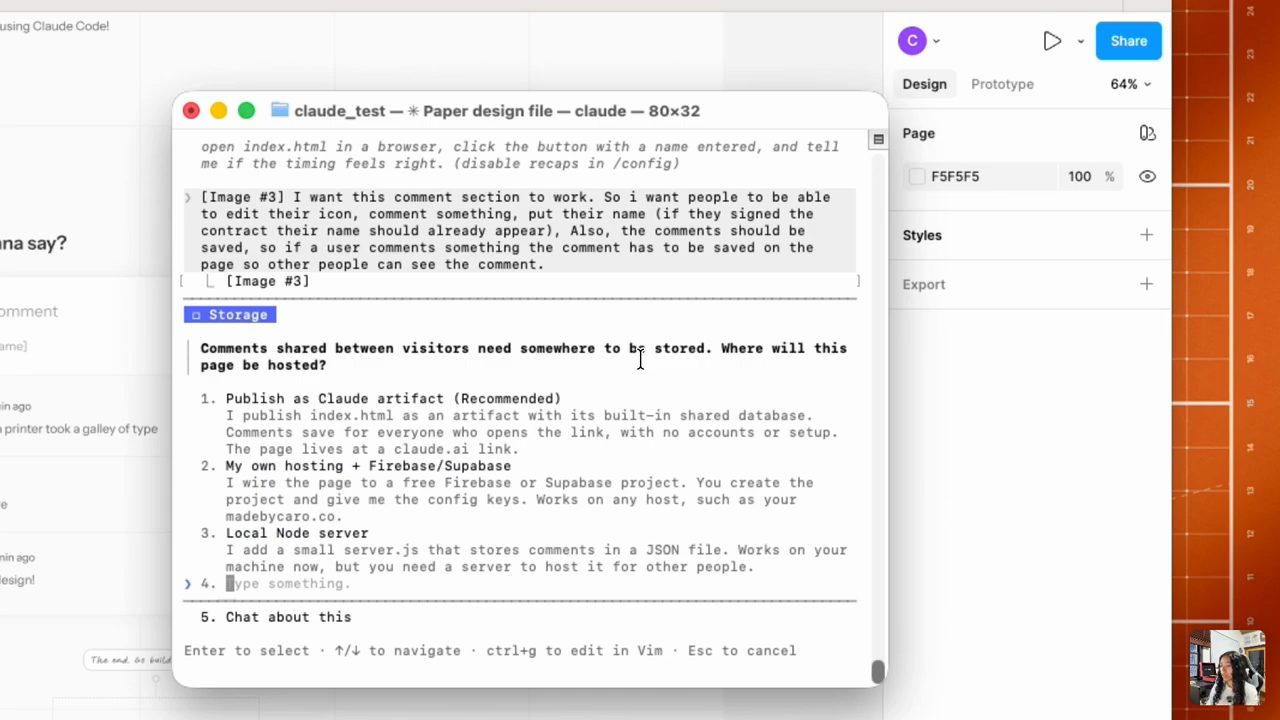This screenshot has height=720, width=1280.
Task: Open the avatar dropdown chevron
Action: pos(936,42)
